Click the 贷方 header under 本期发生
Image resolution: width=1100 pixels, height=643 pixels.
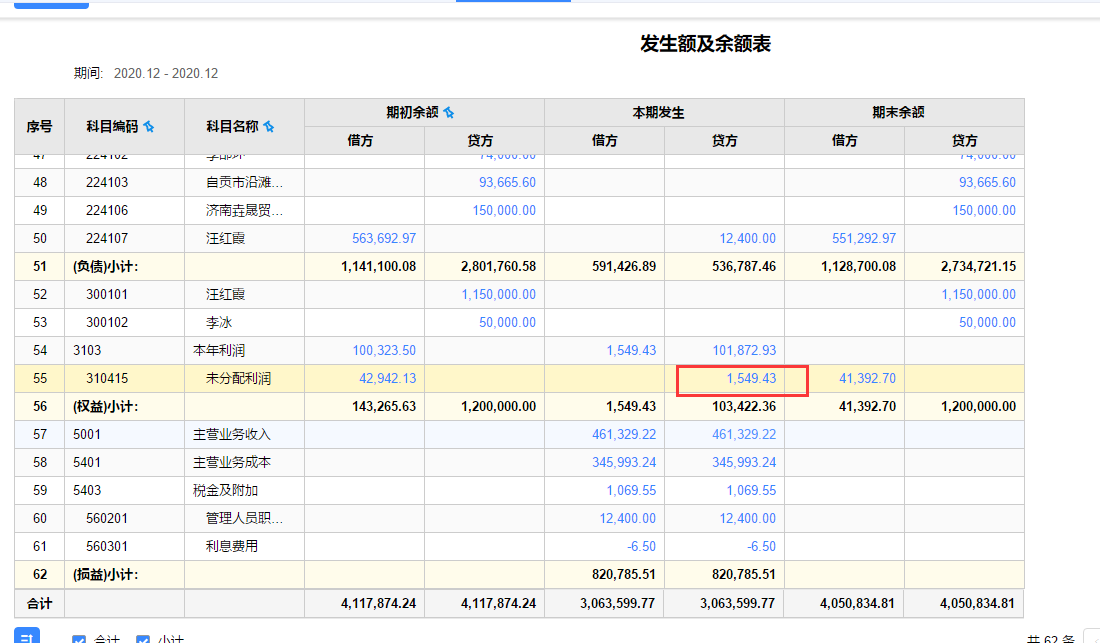pyautogui.click(x=724, y=141)
